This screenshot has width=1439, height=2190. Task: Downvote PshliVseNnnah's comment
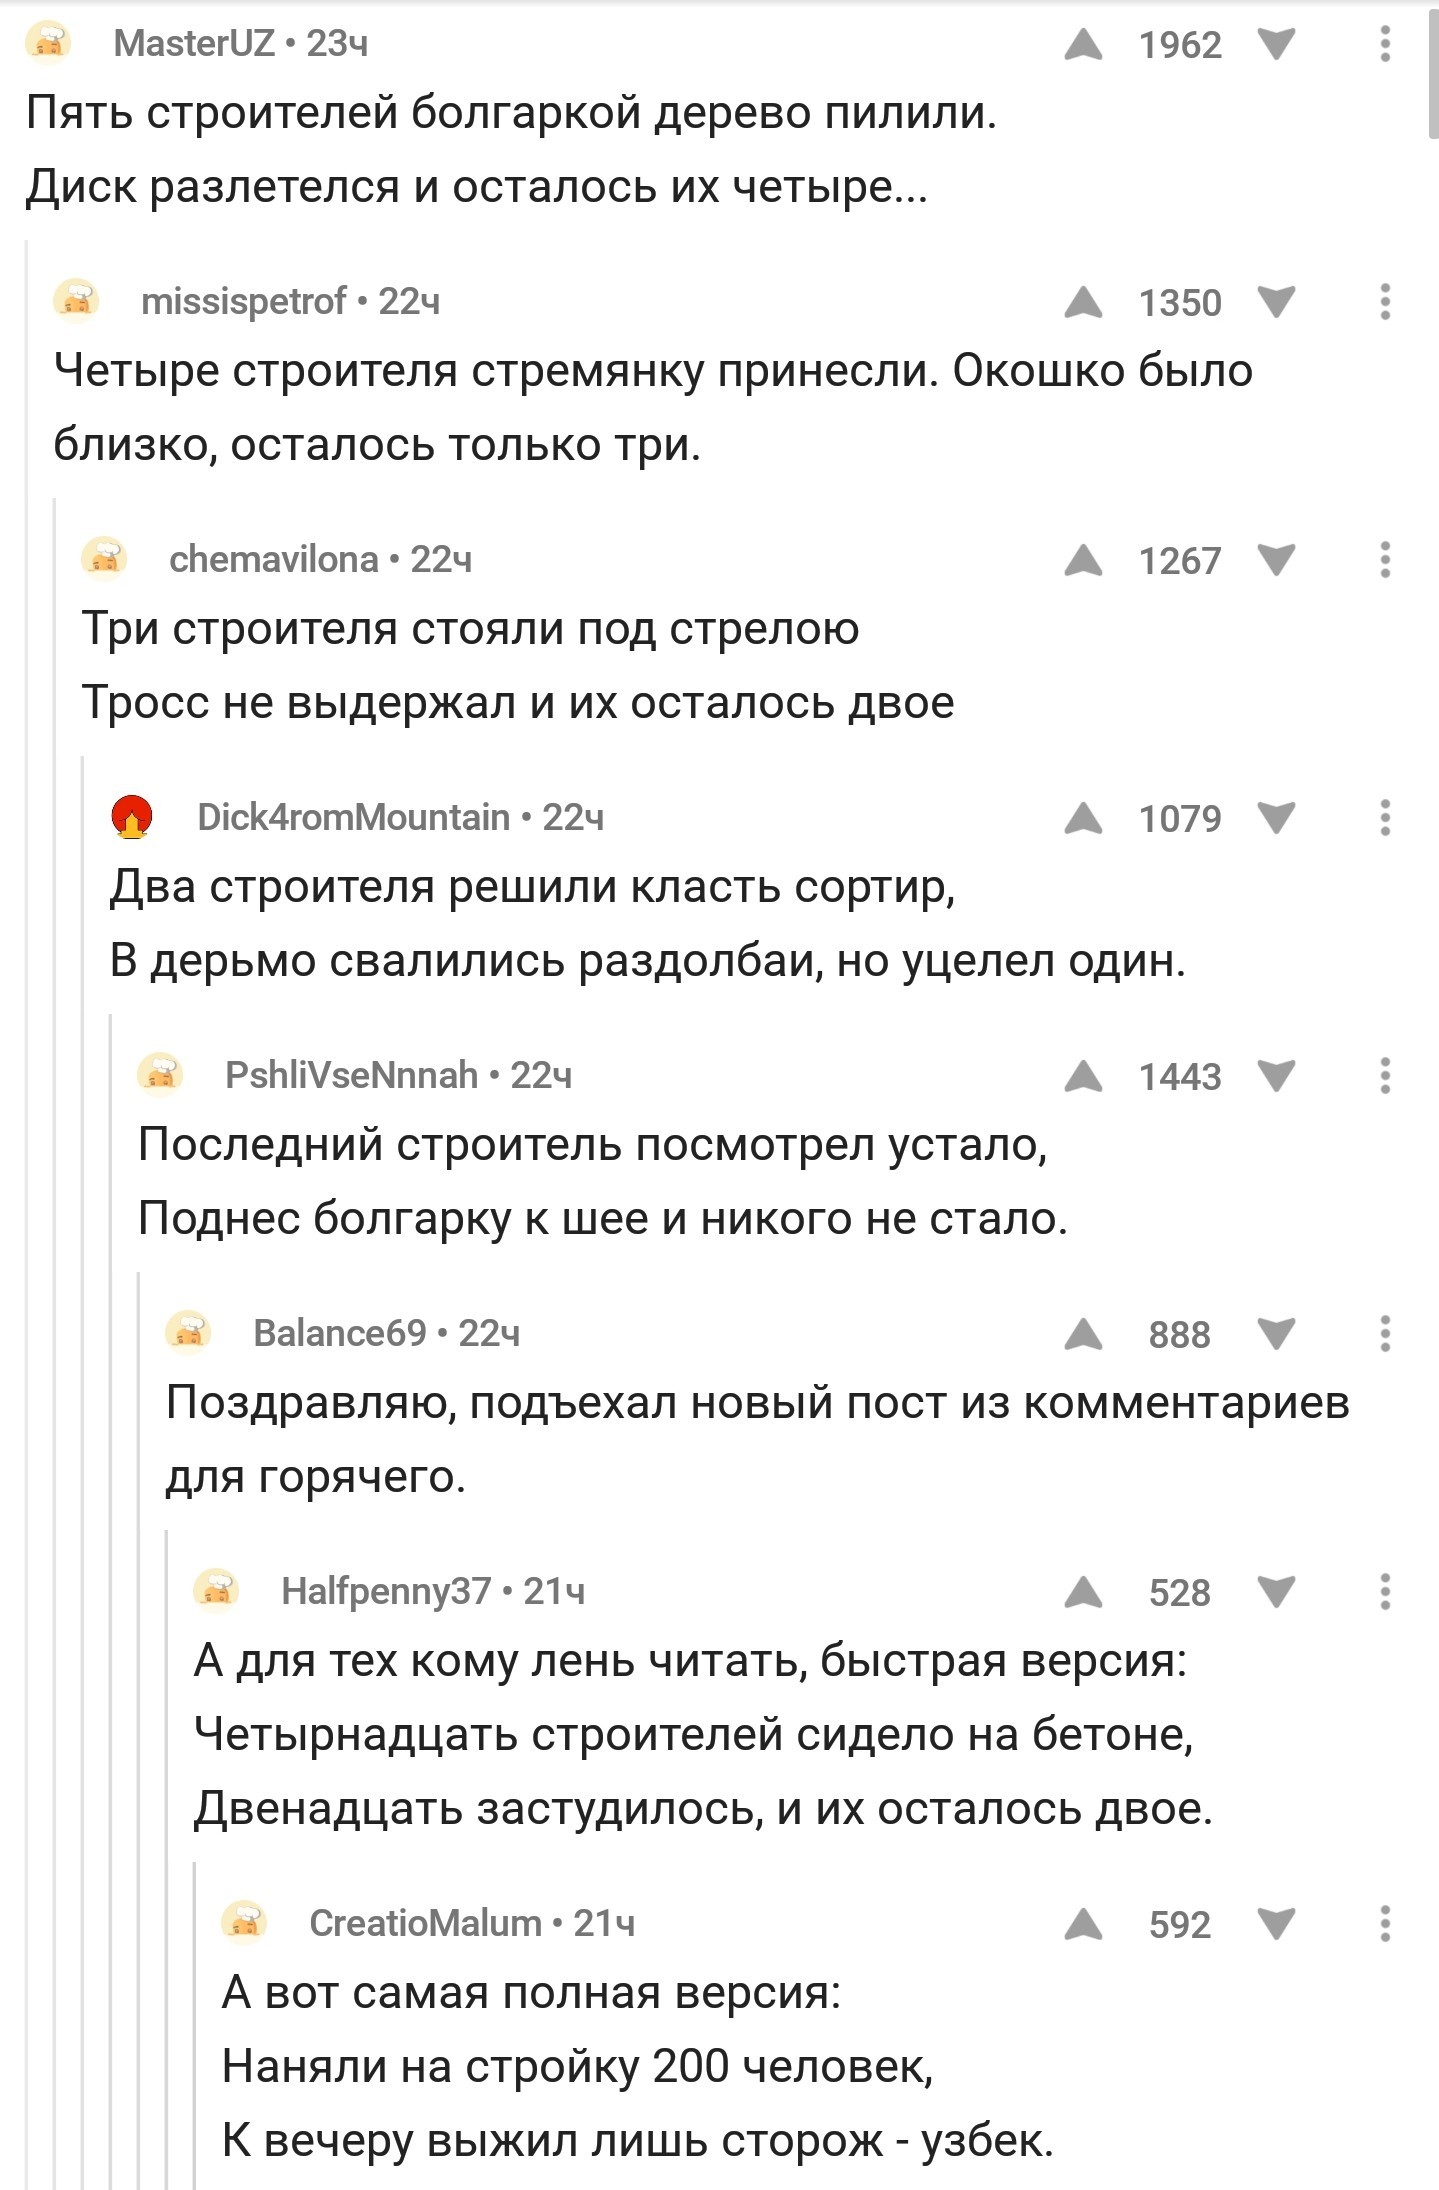pos(1276,1077)
